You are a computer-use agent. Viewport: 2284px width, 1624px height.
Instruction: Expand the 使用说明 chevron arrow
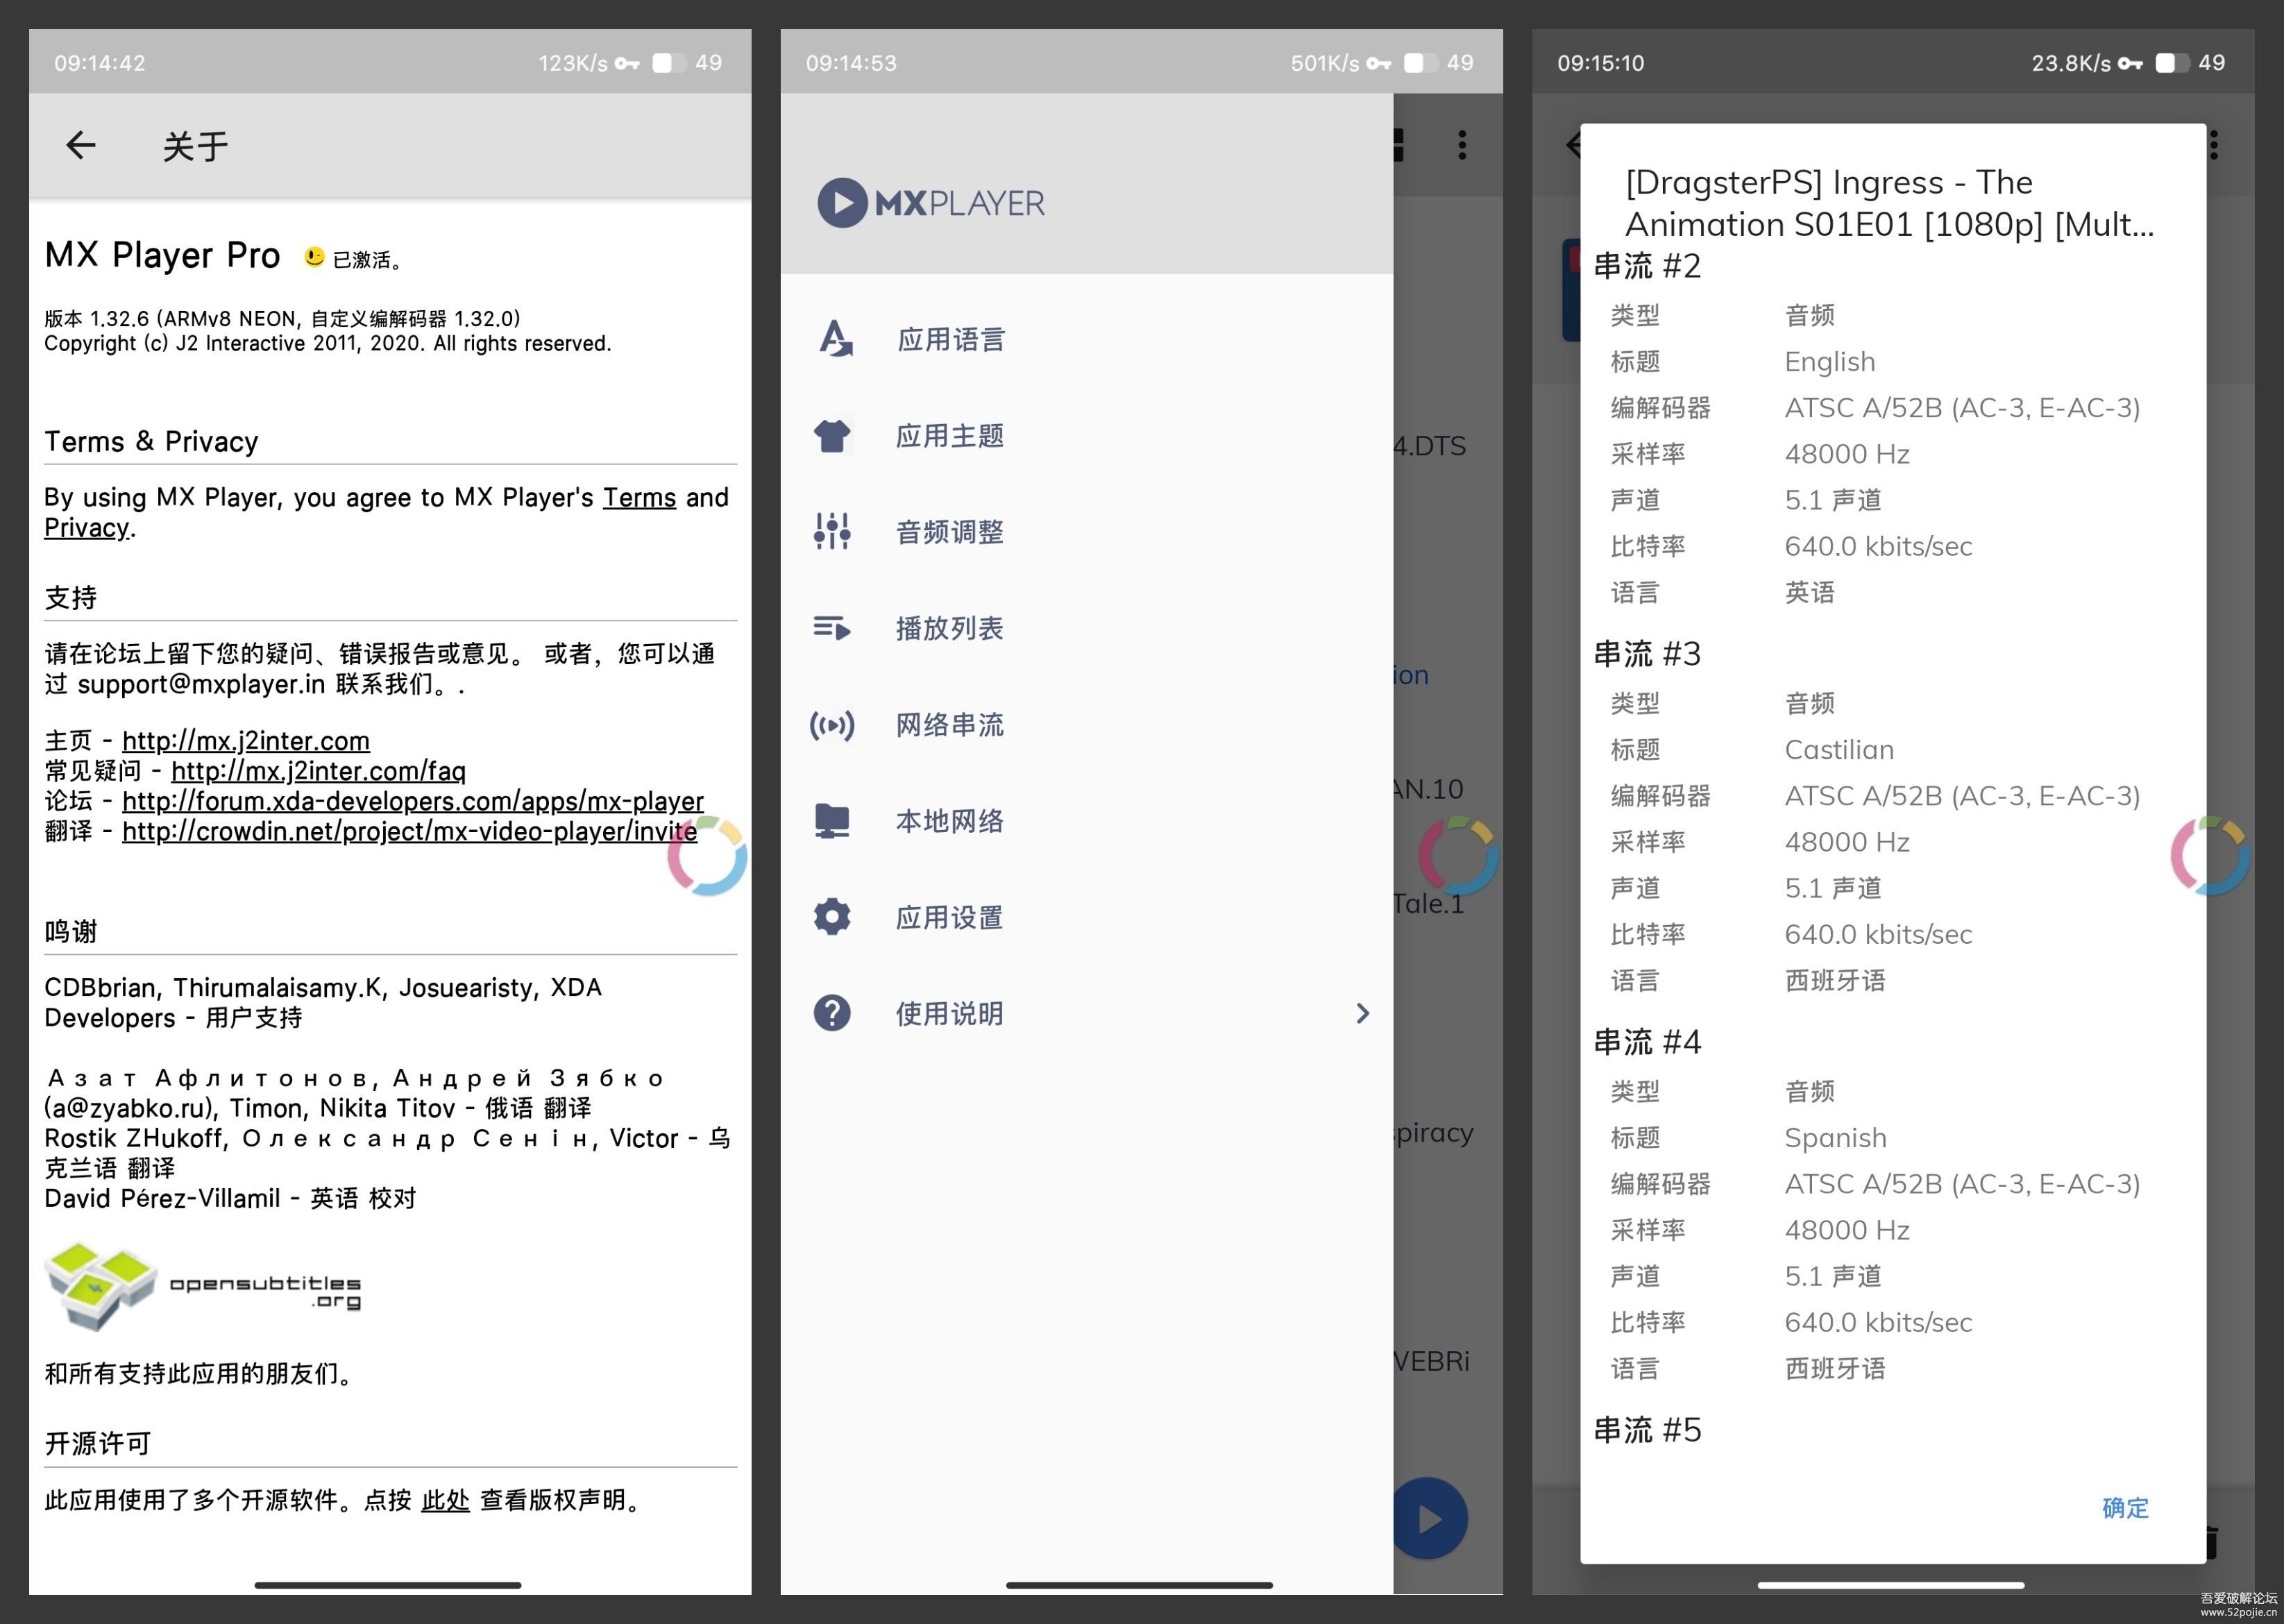[1362, 1013]
